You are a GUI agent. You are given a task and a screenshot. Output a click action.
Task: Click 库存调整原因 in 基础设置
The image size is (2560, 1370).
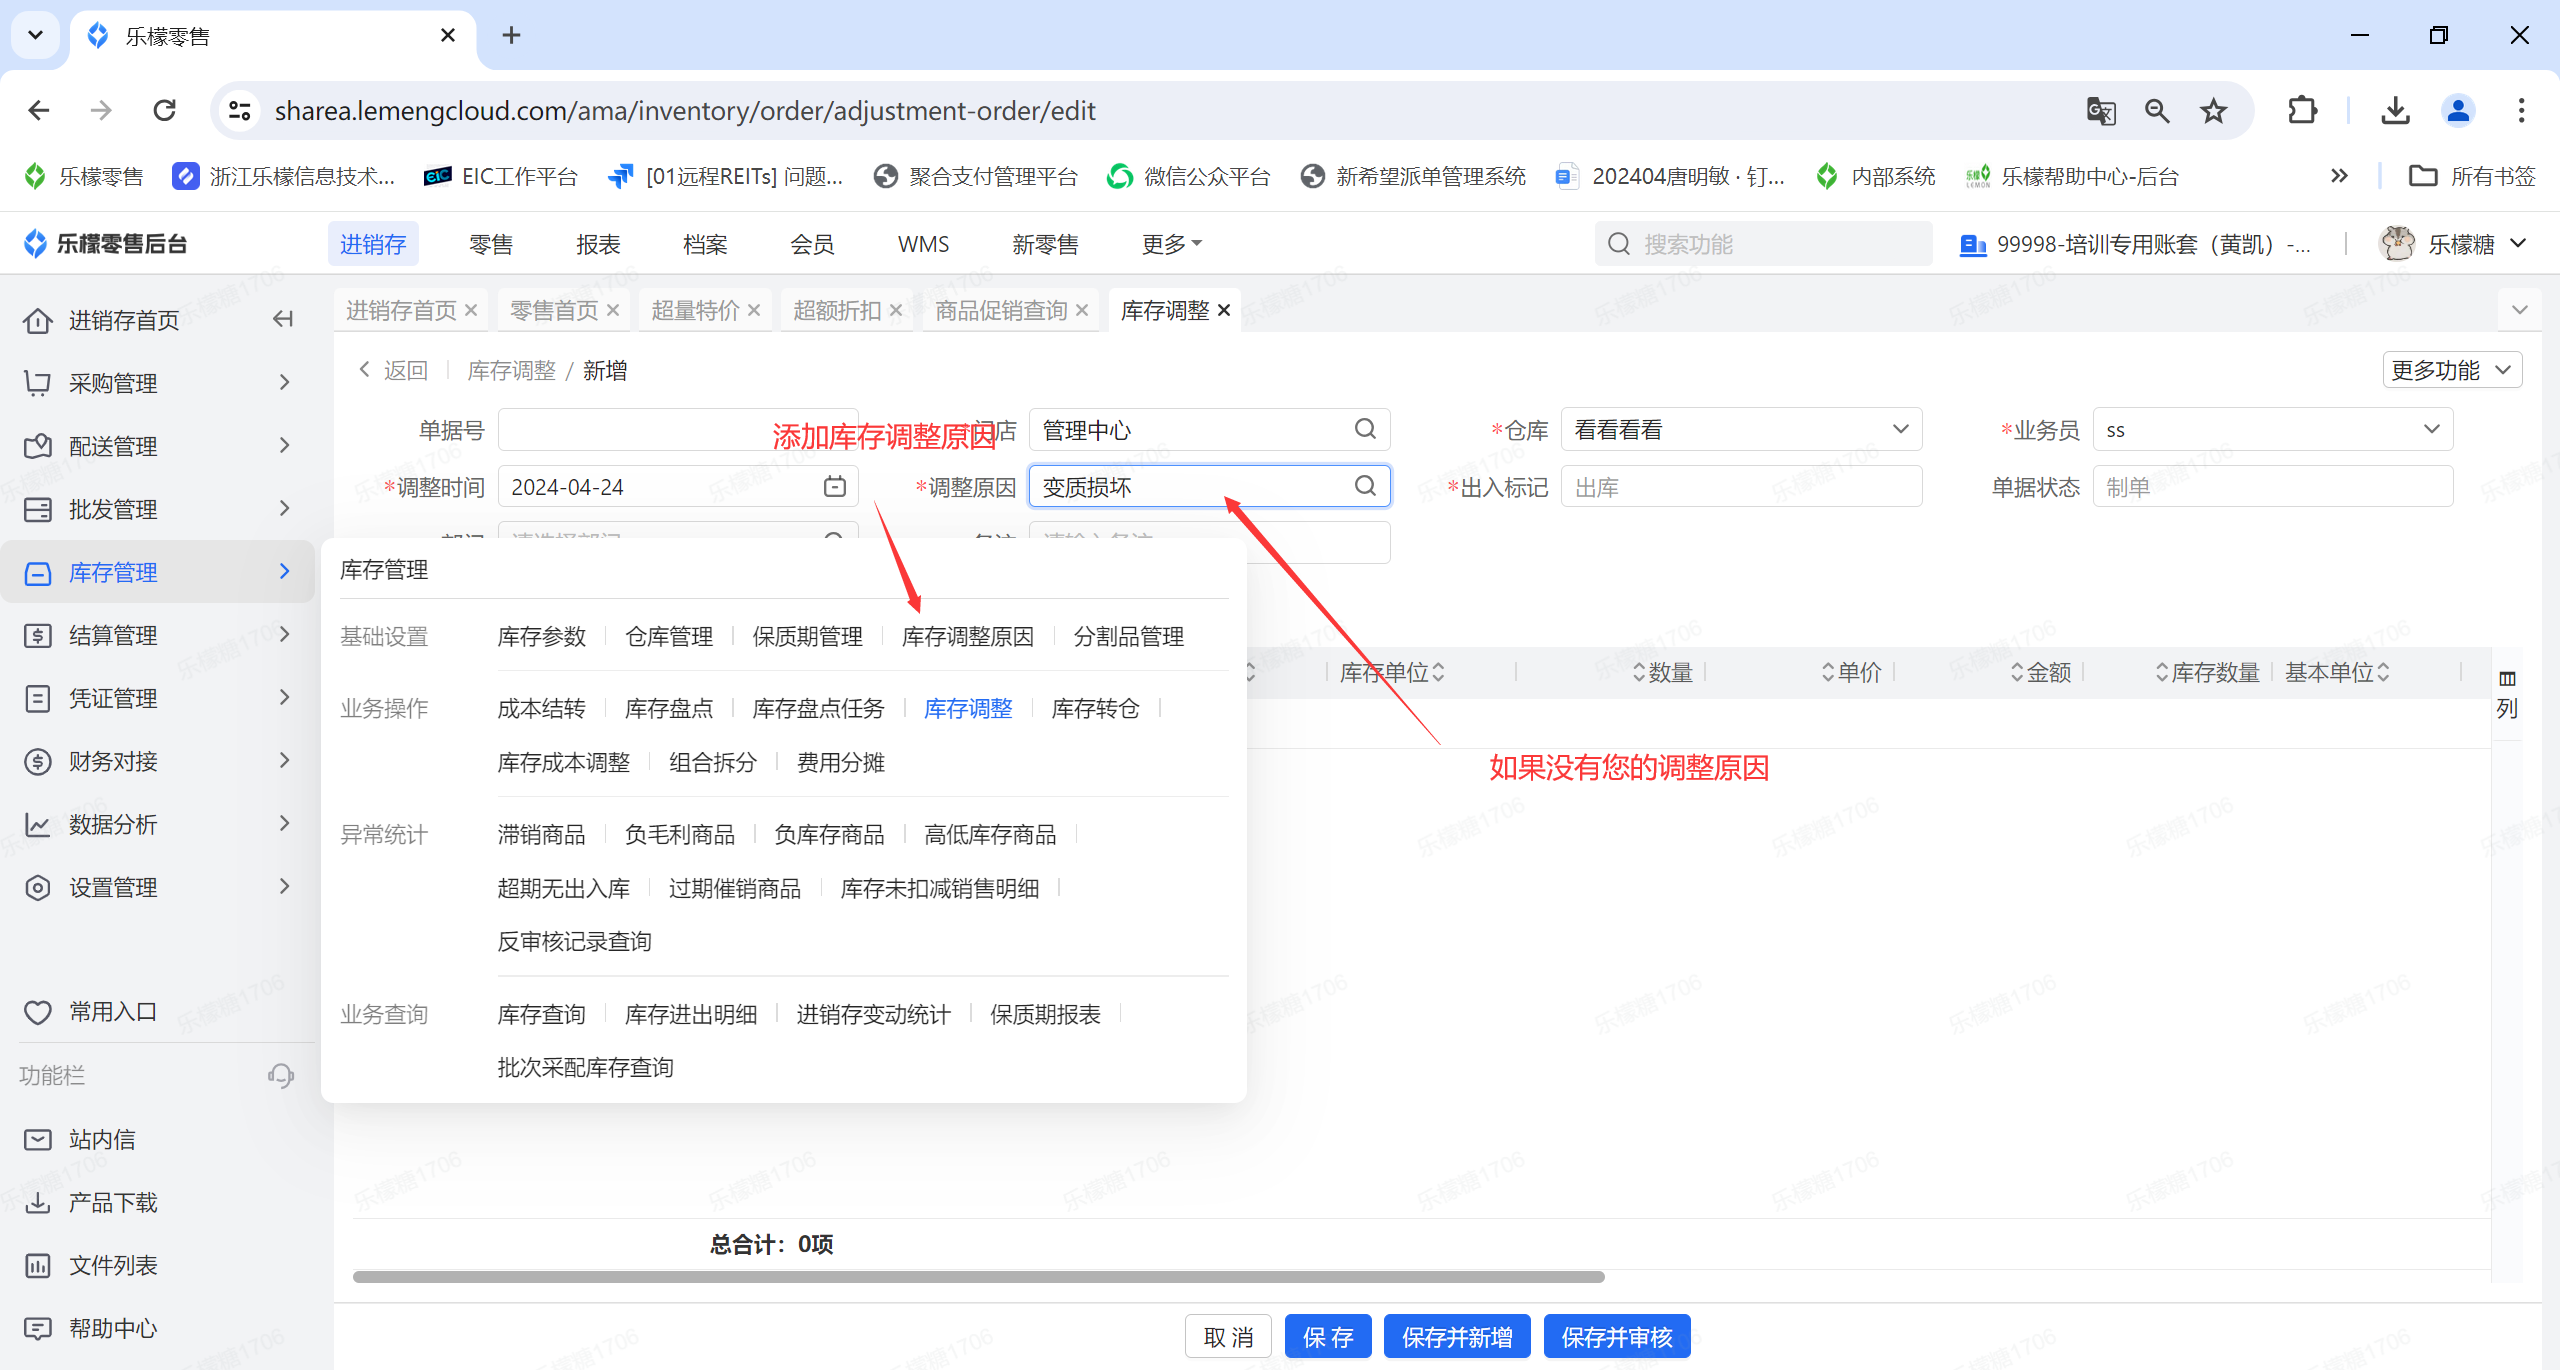tap(967, 637)
